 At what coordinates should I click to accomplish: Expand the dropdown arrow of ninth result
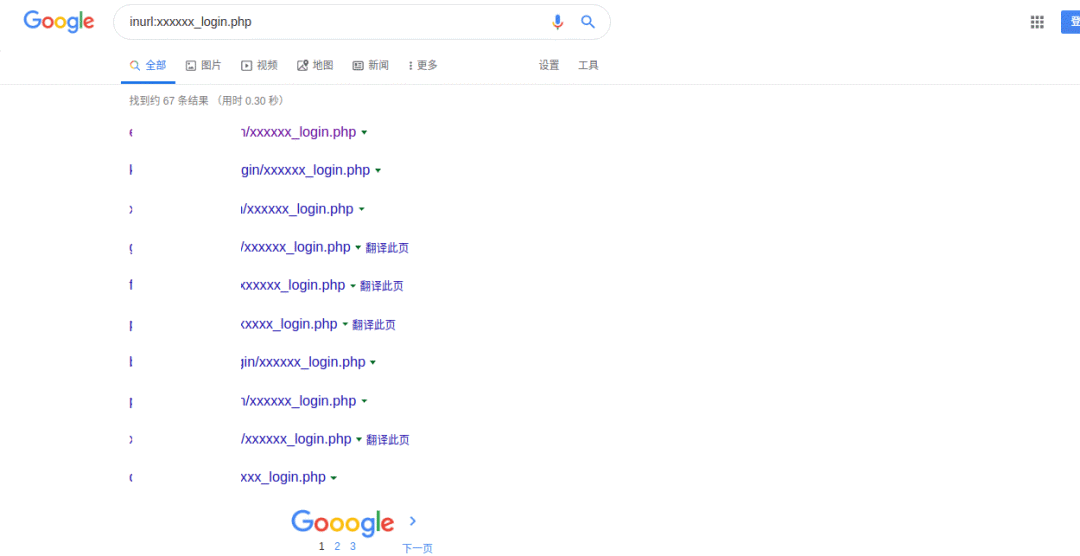[x=359, y=440]
